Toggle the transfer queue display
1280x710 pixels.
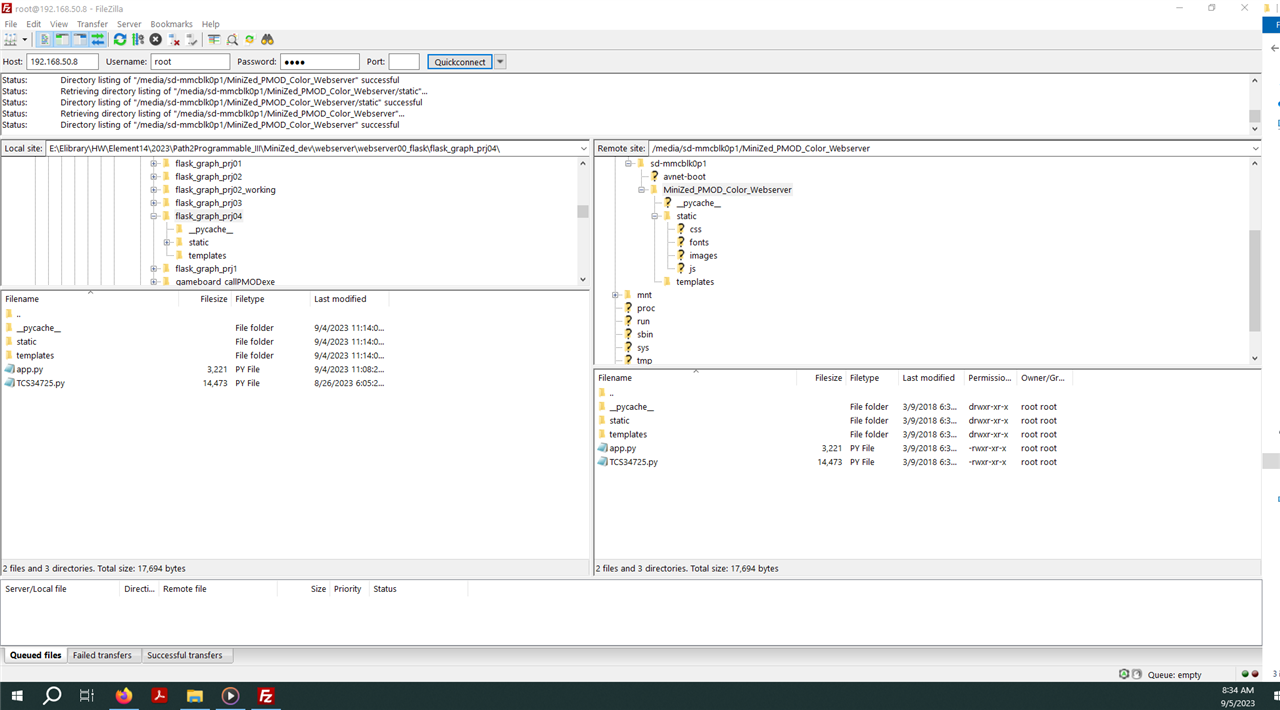pyautogui.click(x=98, y=40)
